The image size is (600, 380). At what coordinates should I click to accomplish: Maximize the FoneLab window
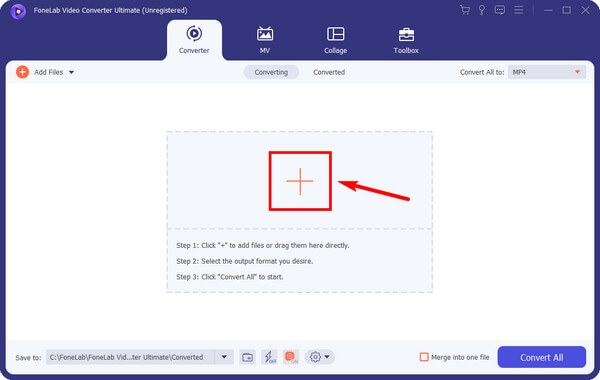click(567, 10)
